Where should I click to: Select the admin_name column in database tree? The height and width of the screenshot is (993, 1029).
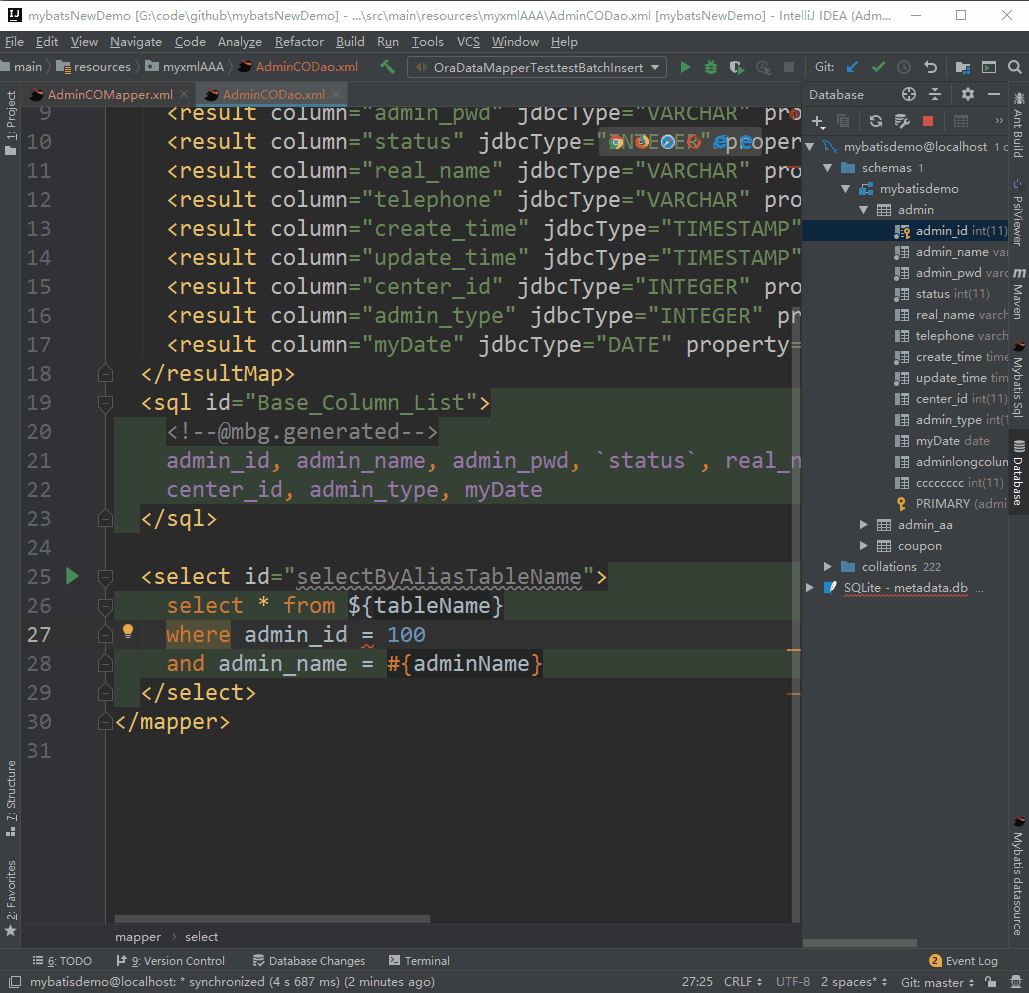[x=950, y=252]
